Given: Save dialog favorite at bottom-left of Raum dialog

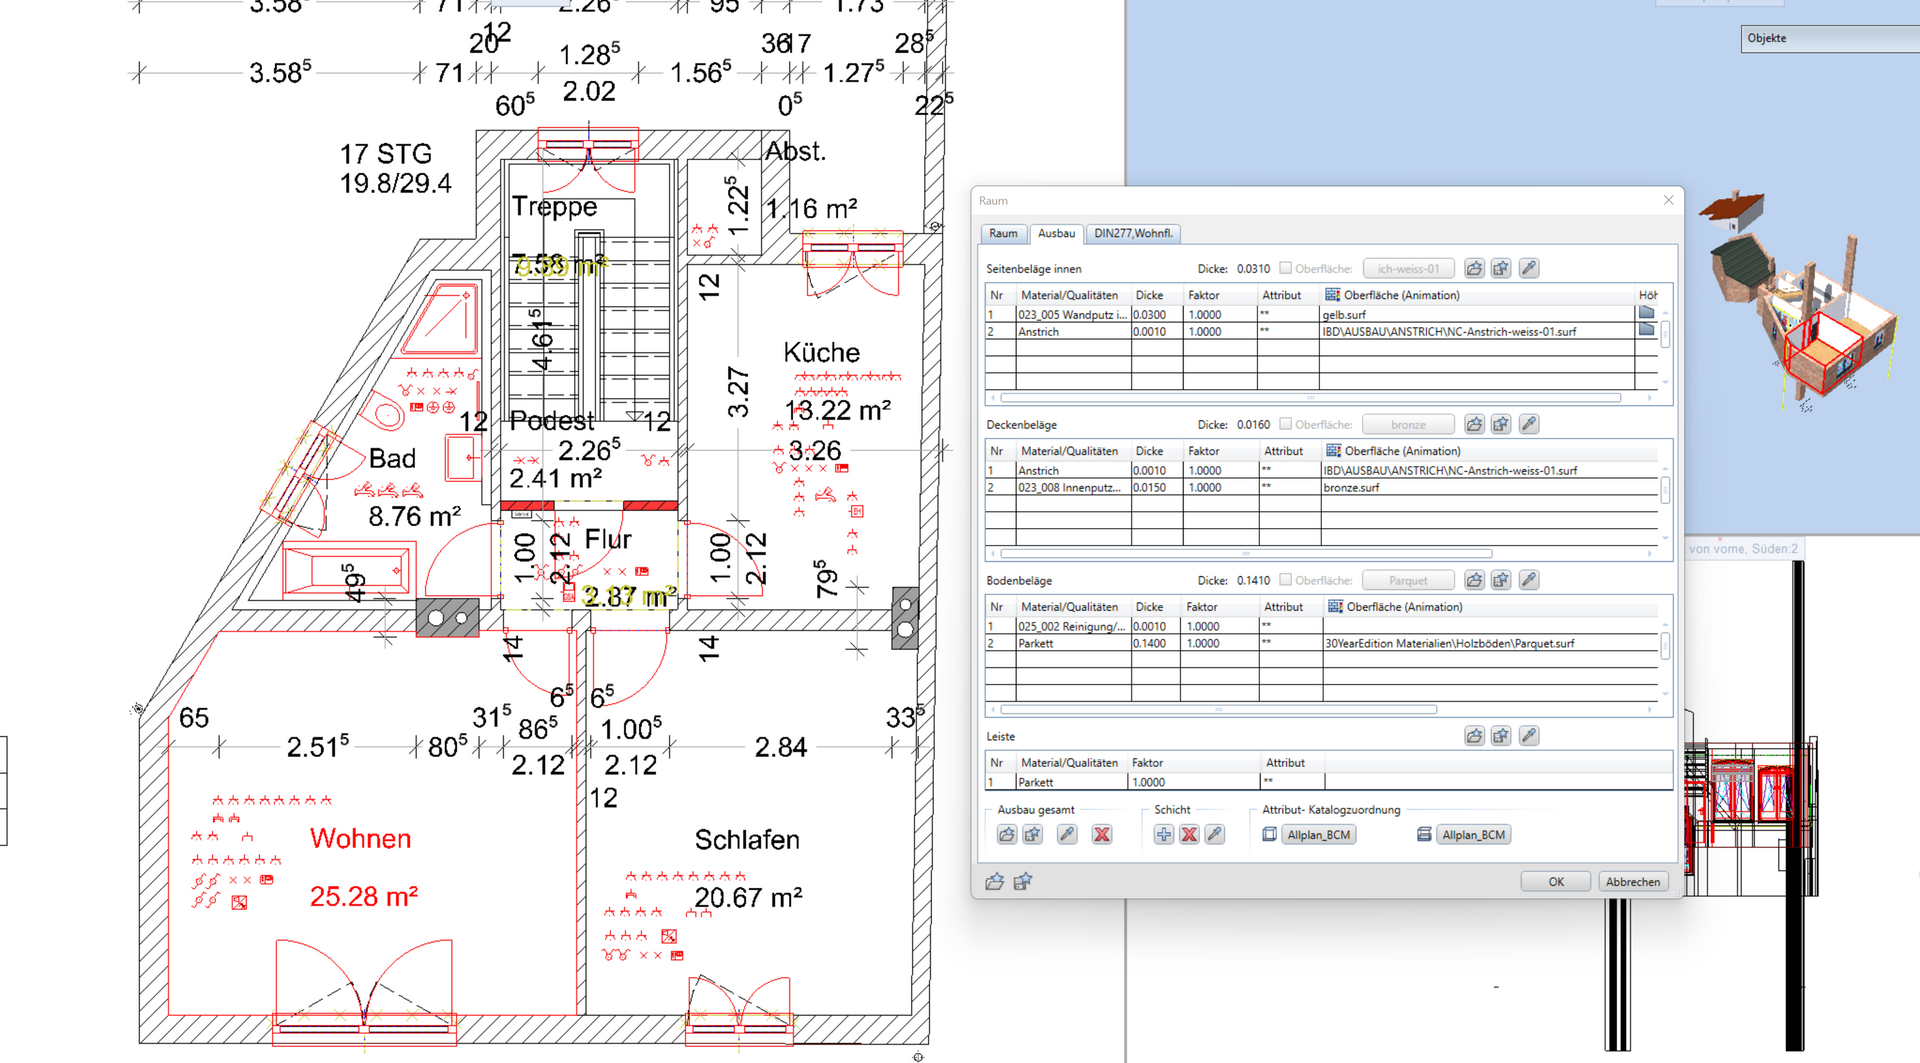Looking at the screenshot, I should (1022, 881).
